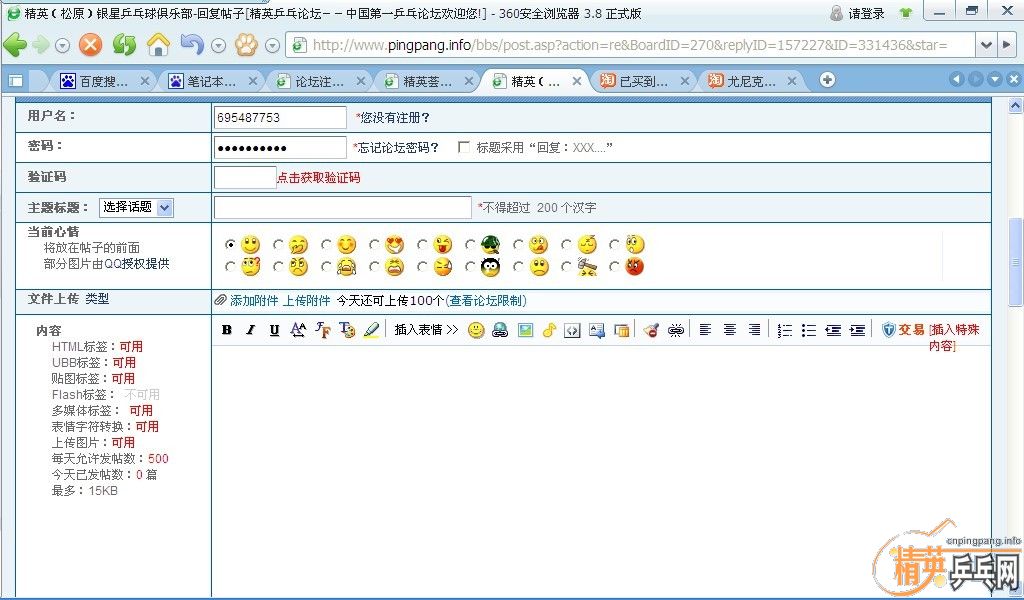This screenshot has height=600, width=1024.
Task: Expand the address bar URL history dropdown
Action: click(985, 45)
